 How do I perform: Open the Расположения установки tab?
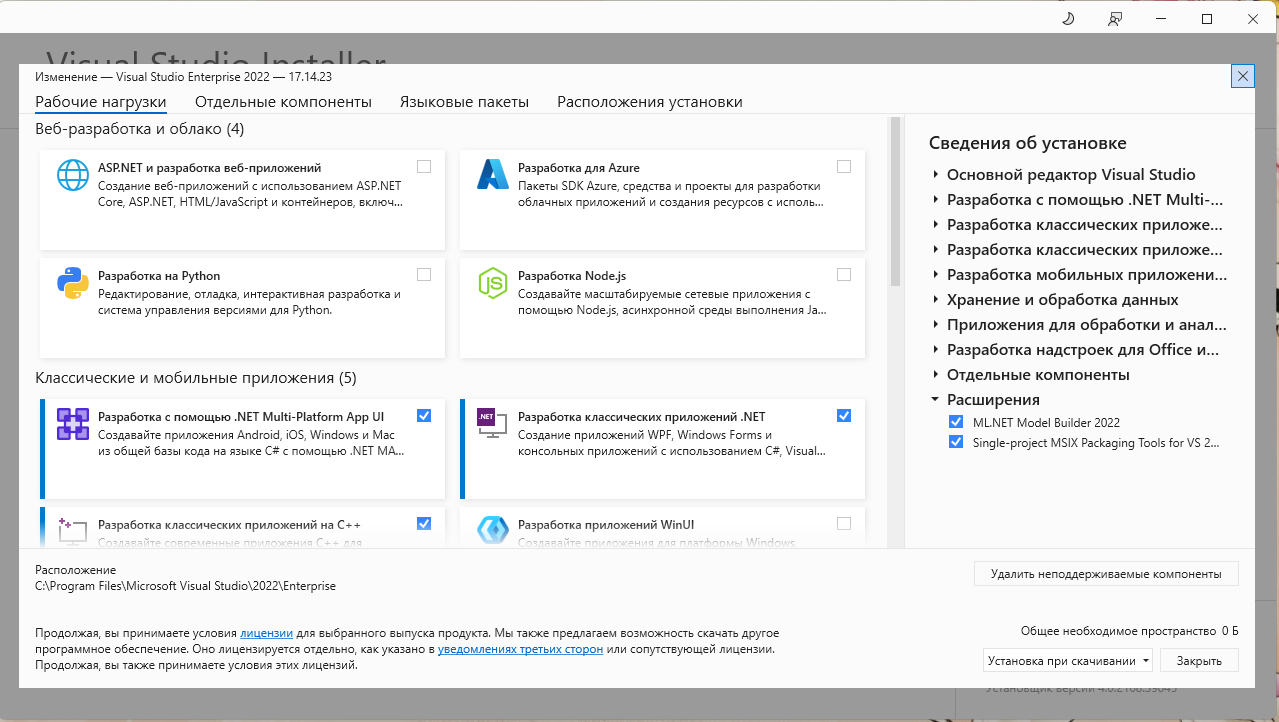click(650, 102)
